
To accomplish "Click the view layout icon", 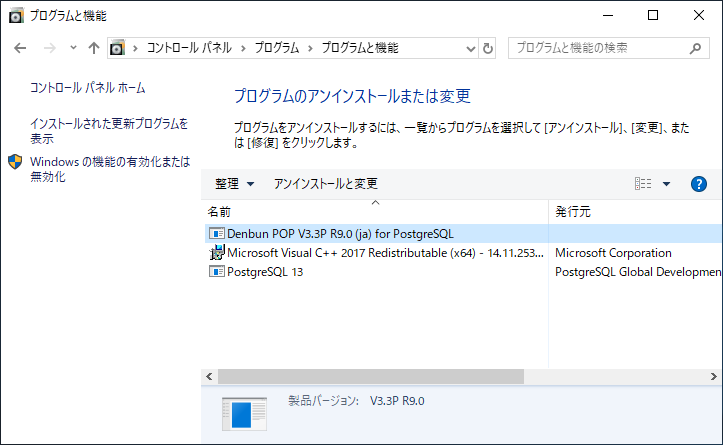I will point(643,184).
